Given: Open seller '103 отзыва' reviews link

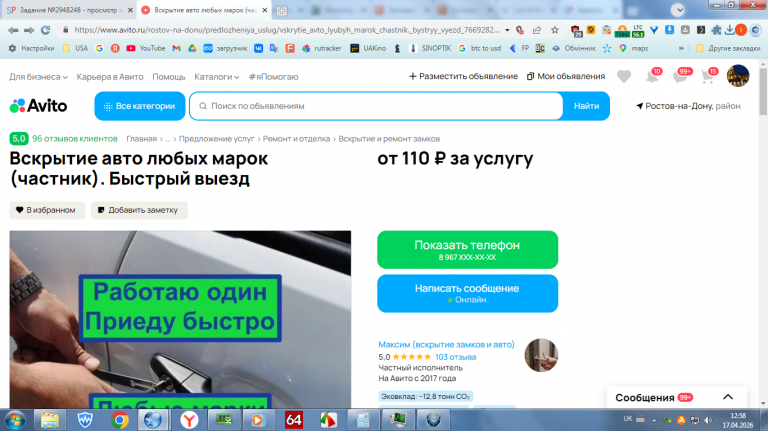Looking at the screenshot, I should tap(456, 357).
